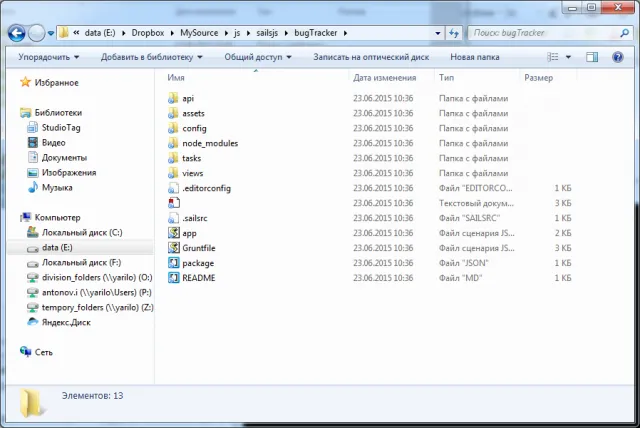This screenshot has height=428, width=640.
Task: Select Сеть in the navigation pane
Action: pos(44,352)
